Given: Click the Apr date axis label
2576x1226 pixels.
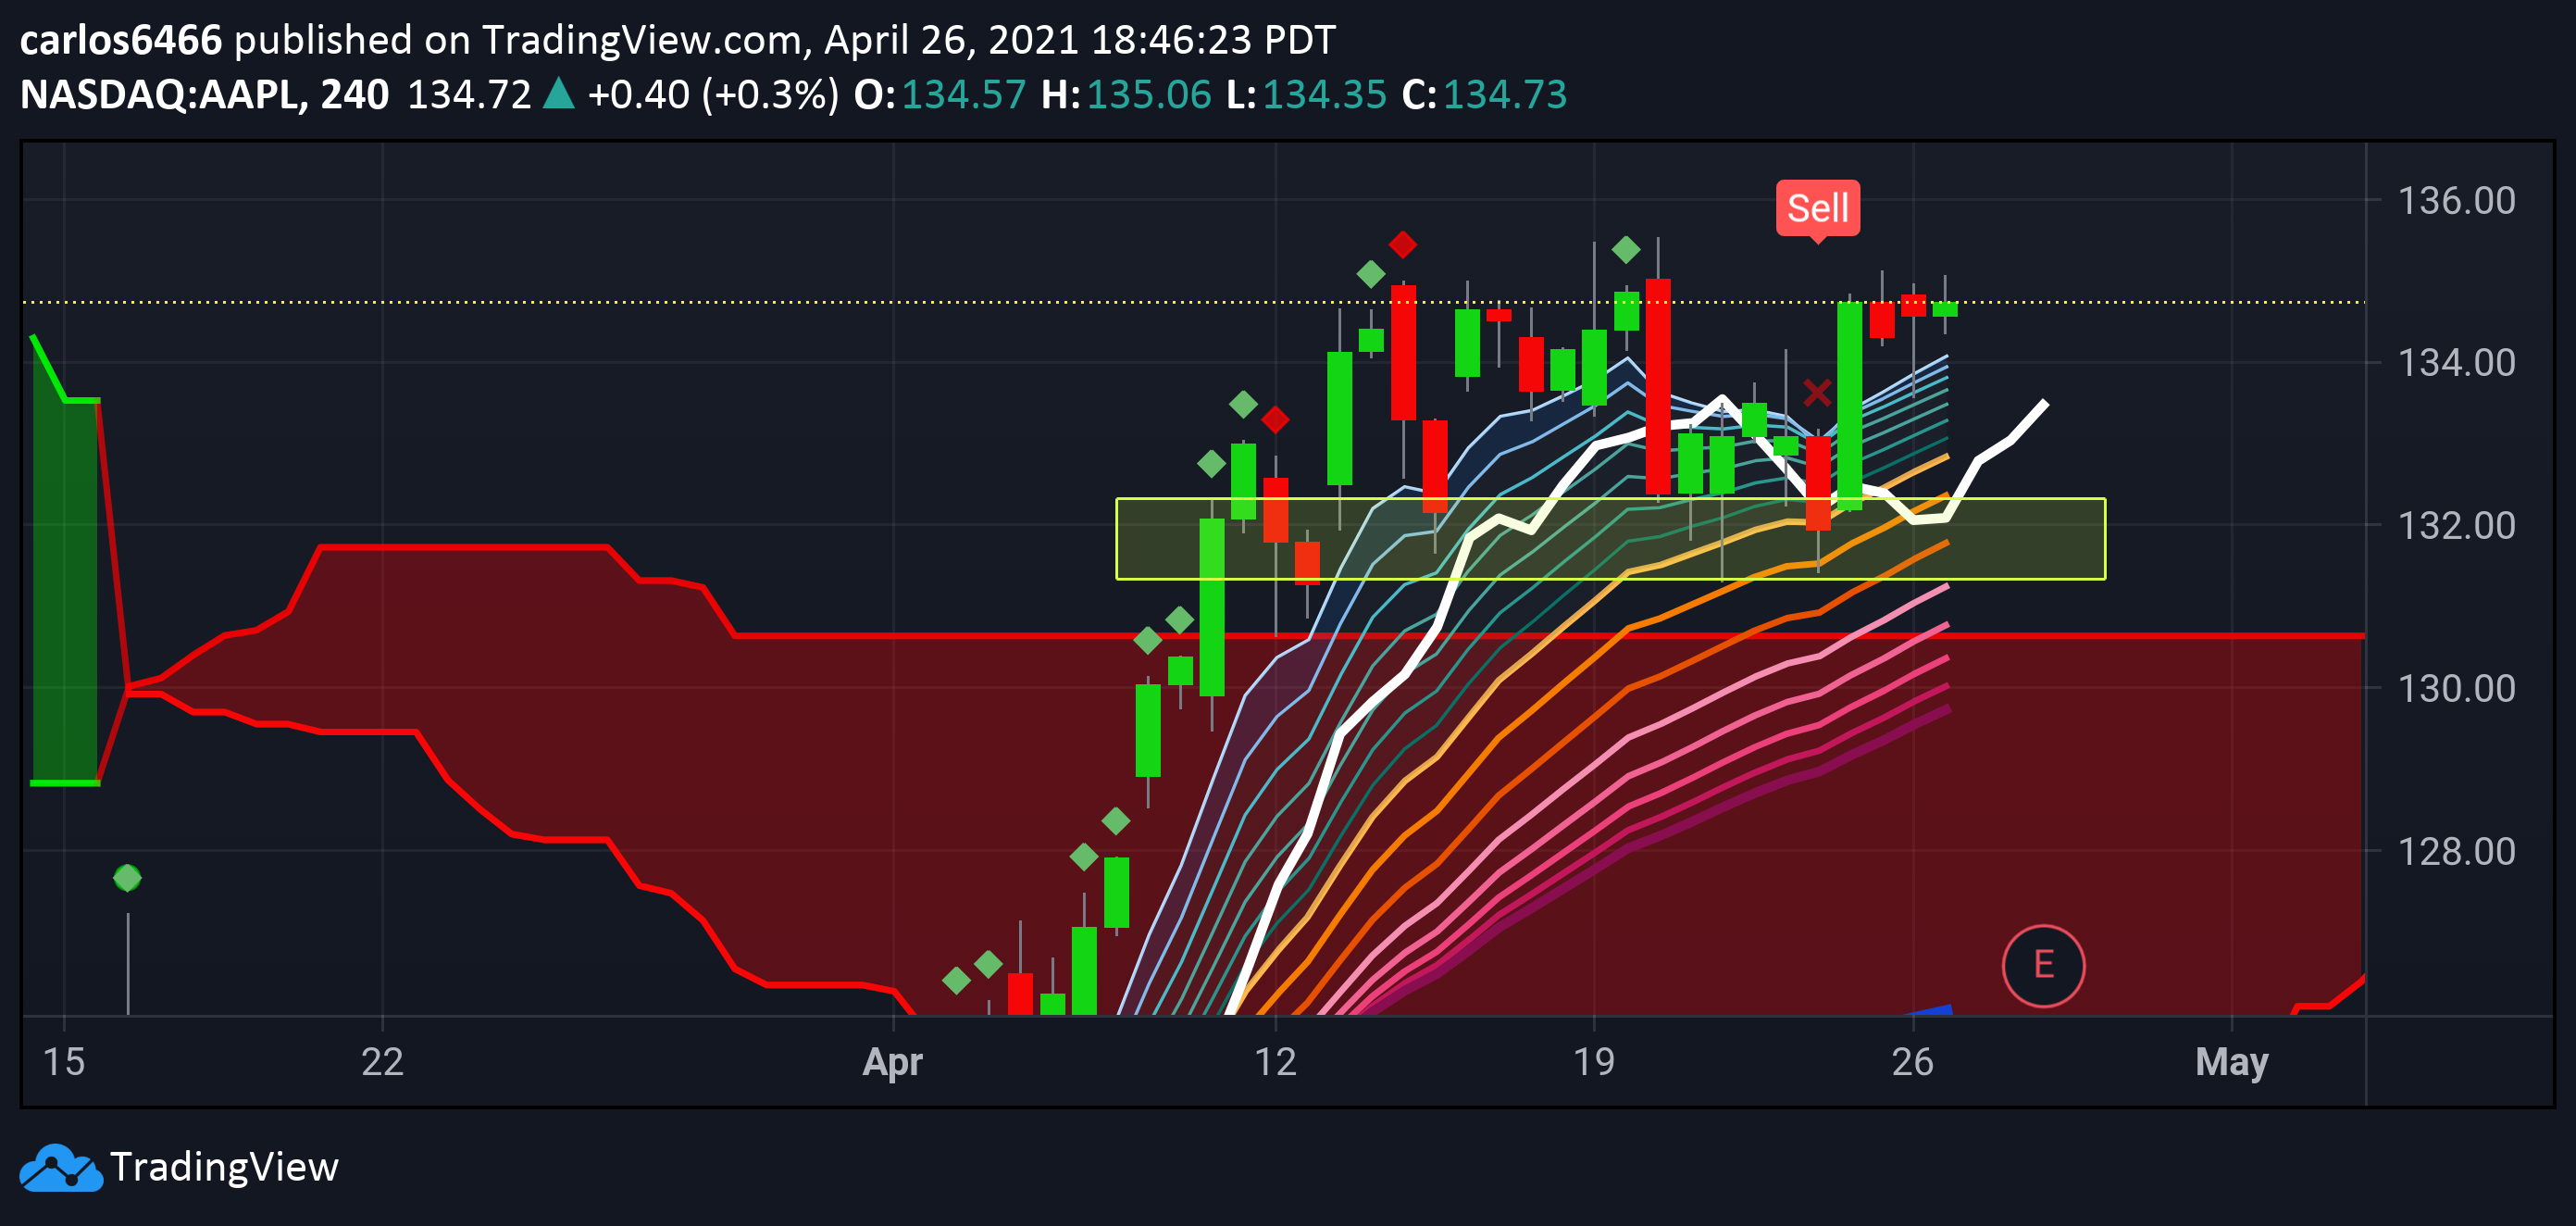Looking at the screenshot, I should (892, 1063).
